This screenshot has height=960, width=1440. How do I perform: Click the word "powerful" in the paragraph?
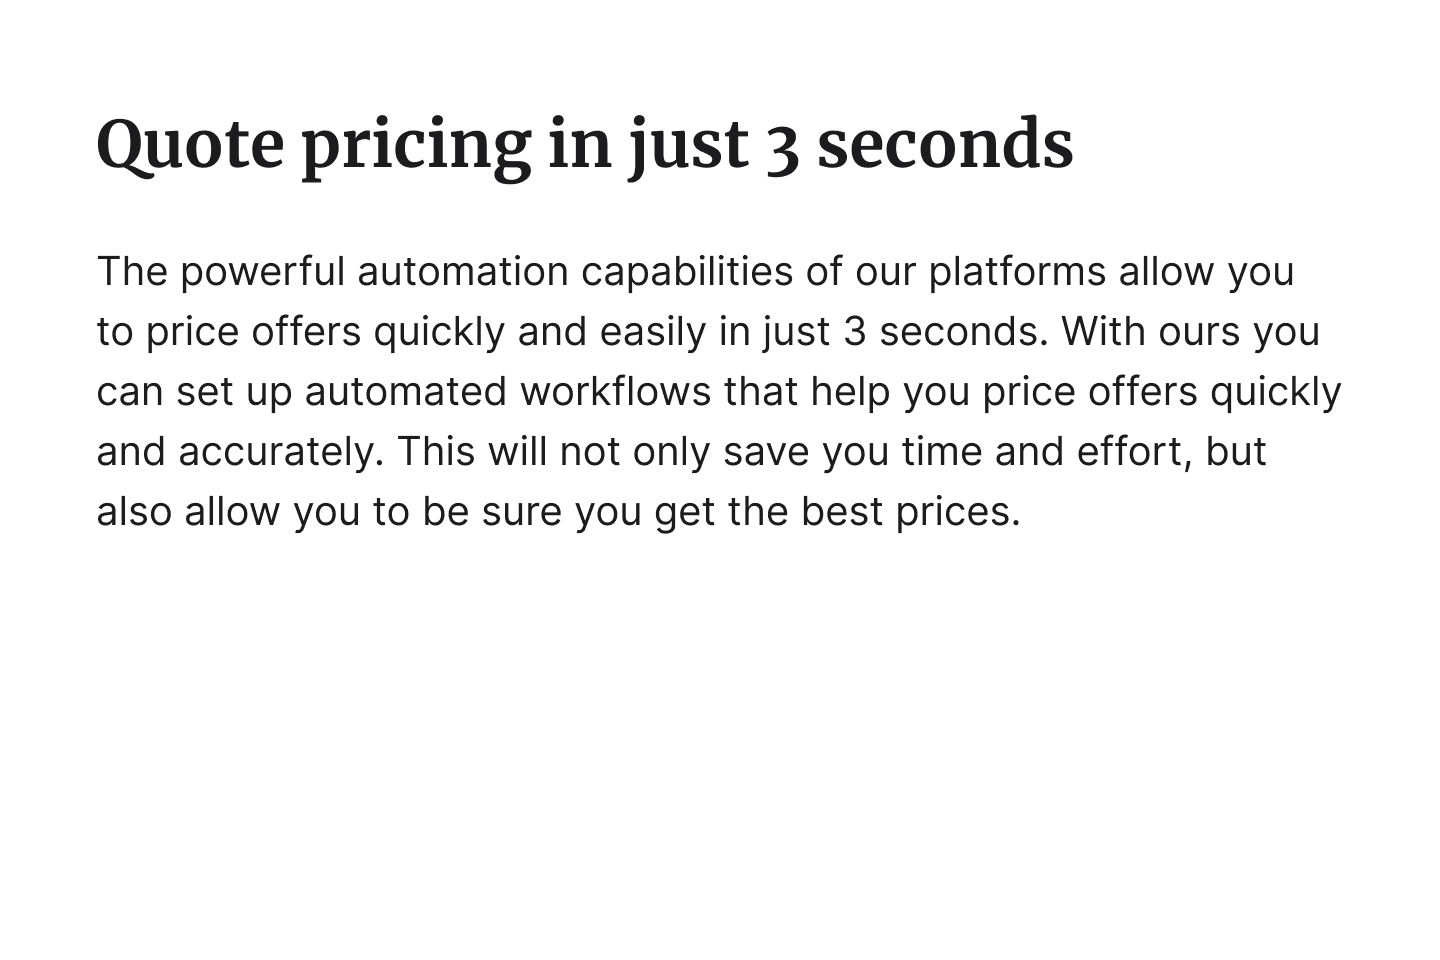262,272
